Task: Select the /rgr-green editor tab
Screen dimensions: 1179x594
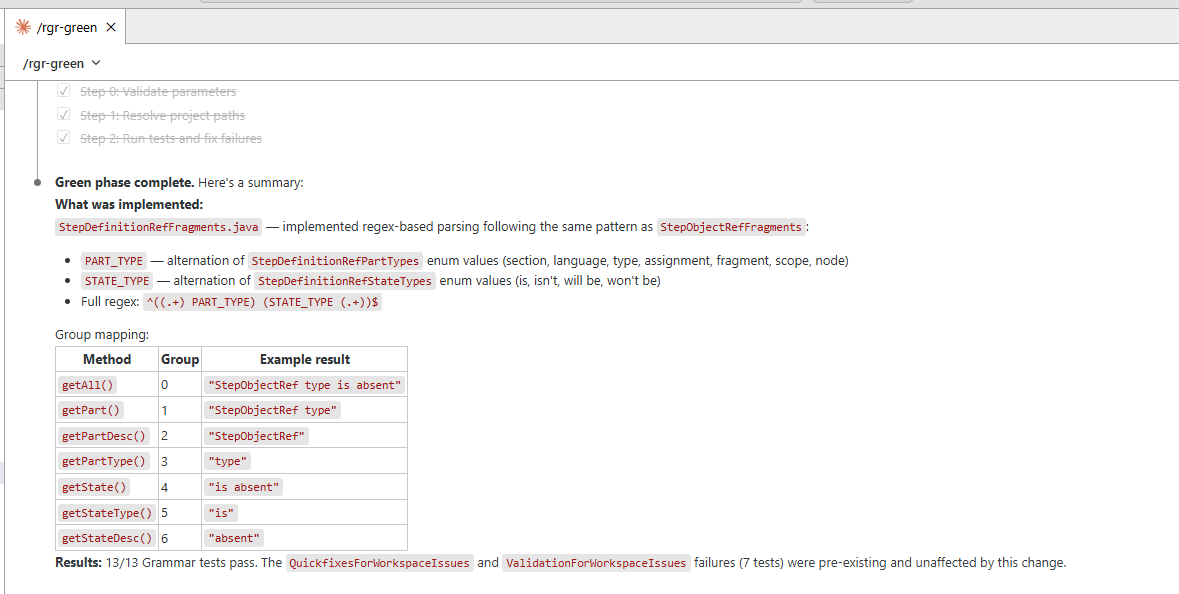Action: (67, 27)
